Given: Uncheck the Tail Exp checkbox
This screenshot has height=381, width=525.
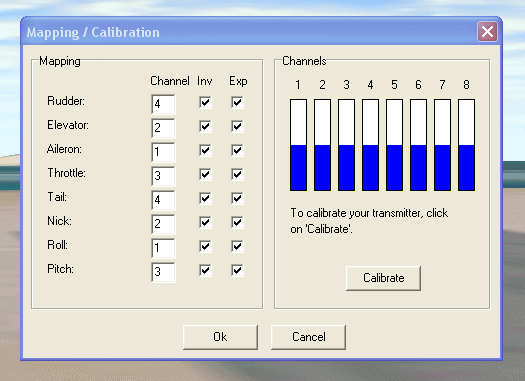Looking at the screenshot, I should tap(237, 198).
